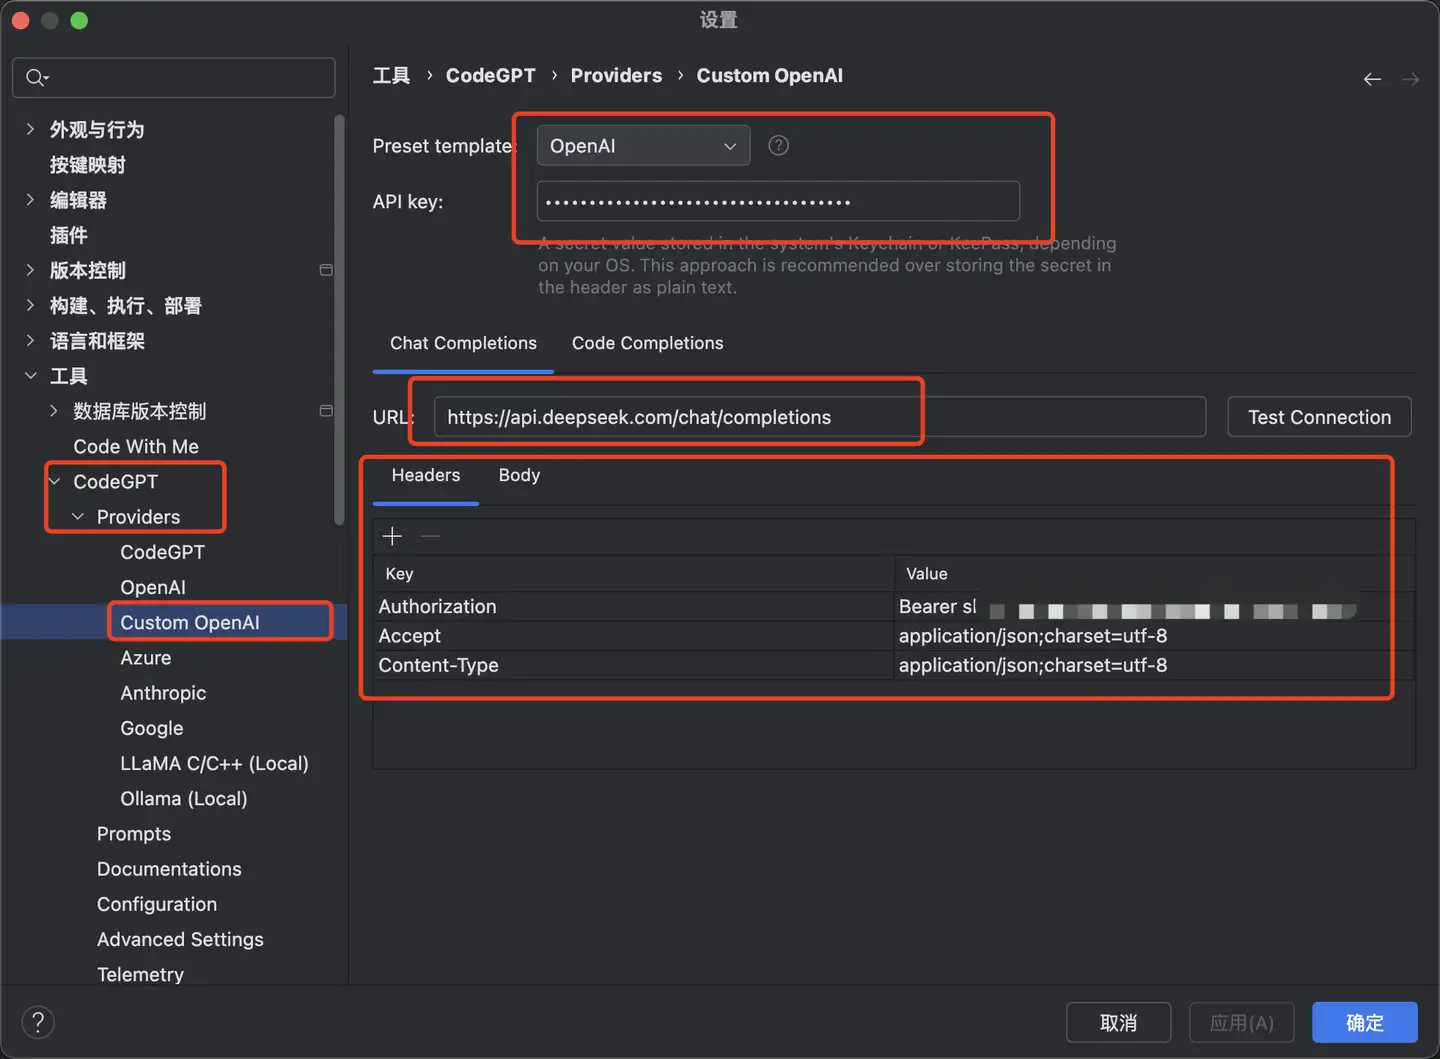1440x1059 pixels.
Task: Select OpenAI provider in tree
Action: (x=153, y=588)
